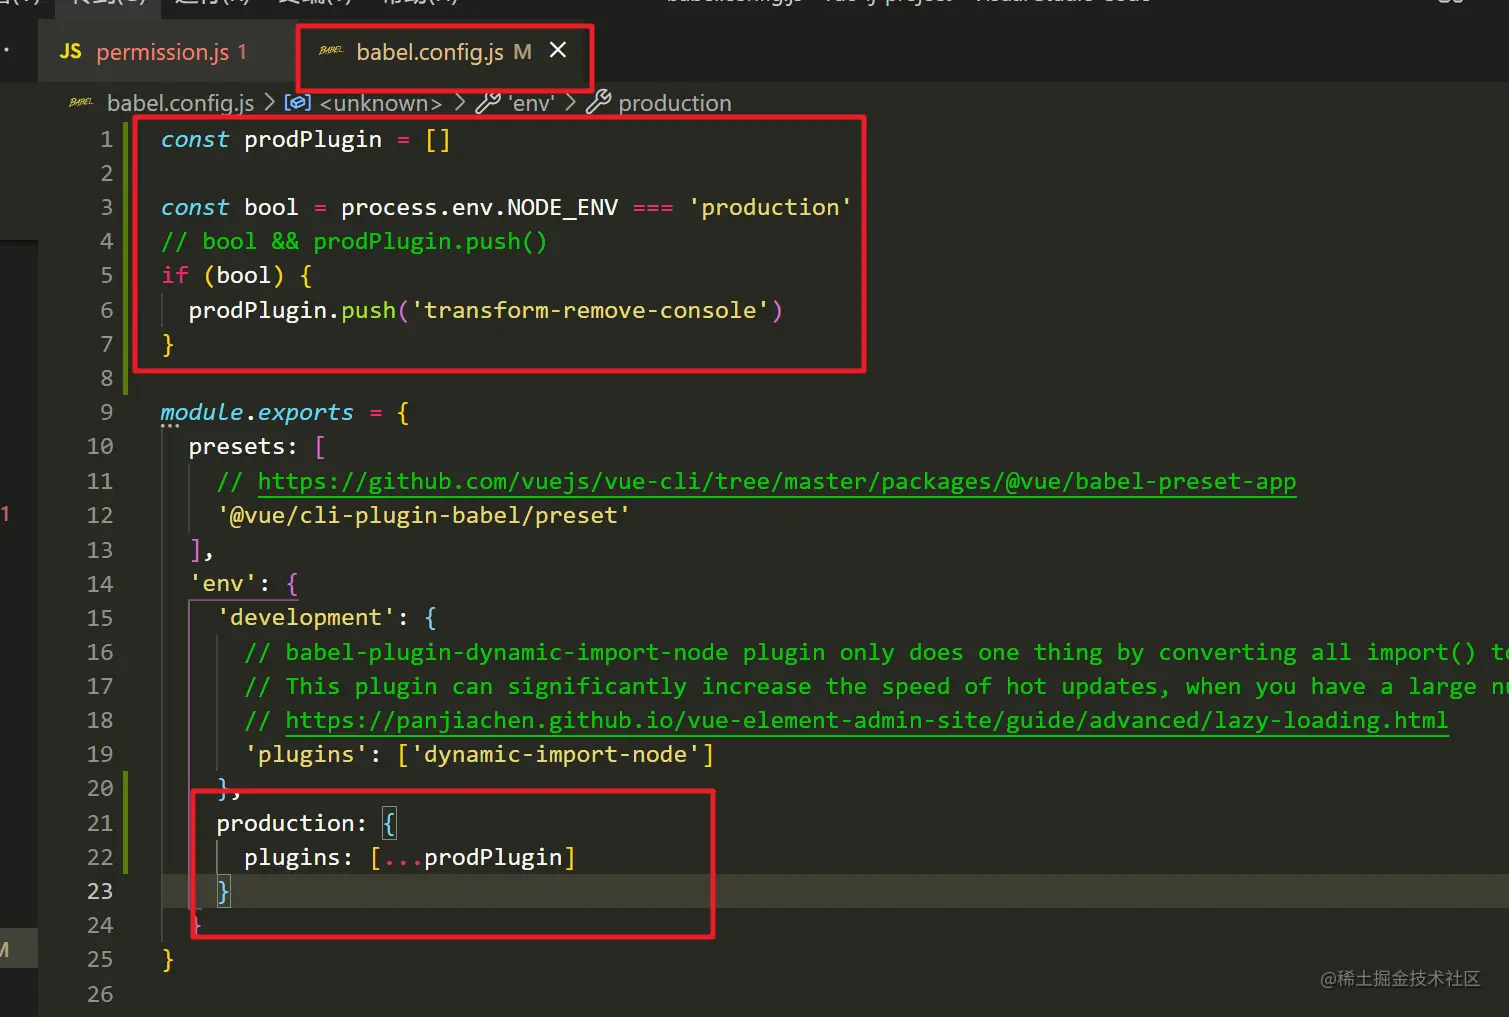Click the '// bool && prodPlugin.push()' comment

click(x=354, y=242)
